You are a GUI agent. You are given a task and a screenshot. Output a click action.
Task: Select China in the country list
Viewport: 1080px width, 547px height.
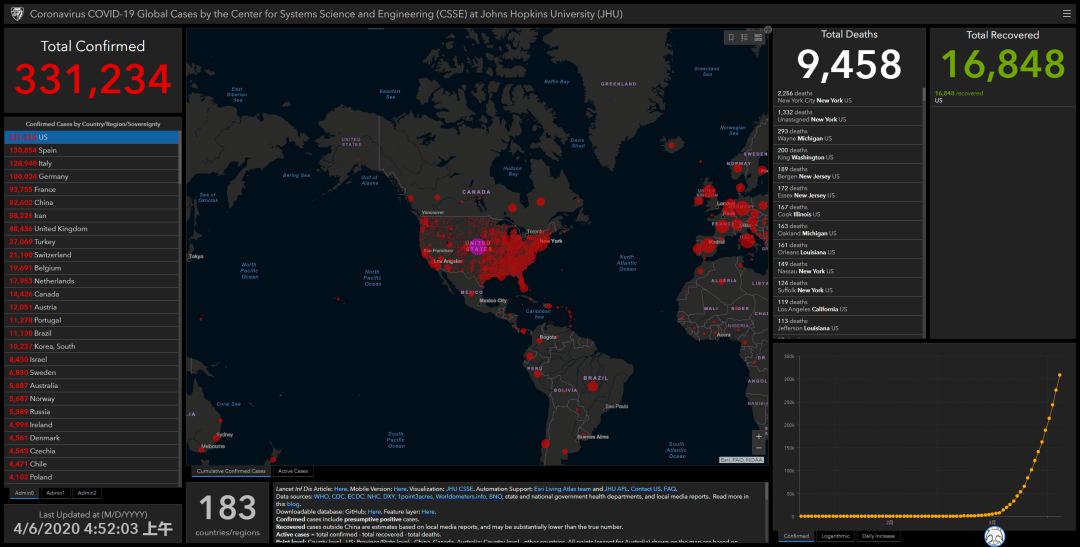[92, 203]
